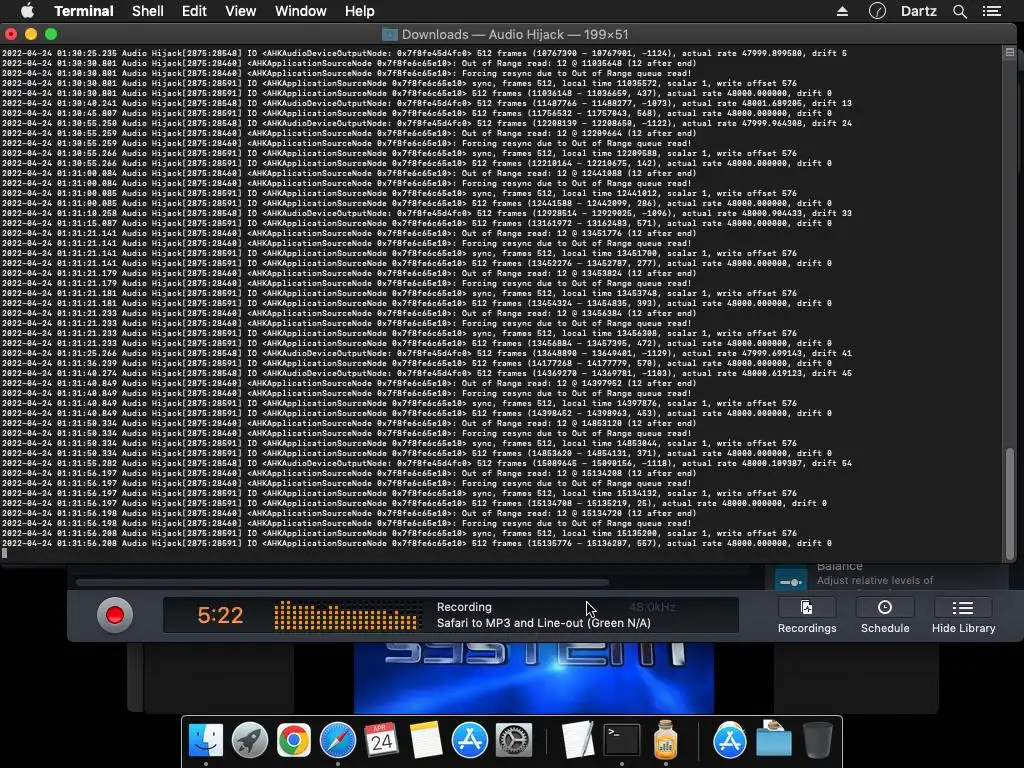Open the Applications stack next to Downloads

(729, 741)
